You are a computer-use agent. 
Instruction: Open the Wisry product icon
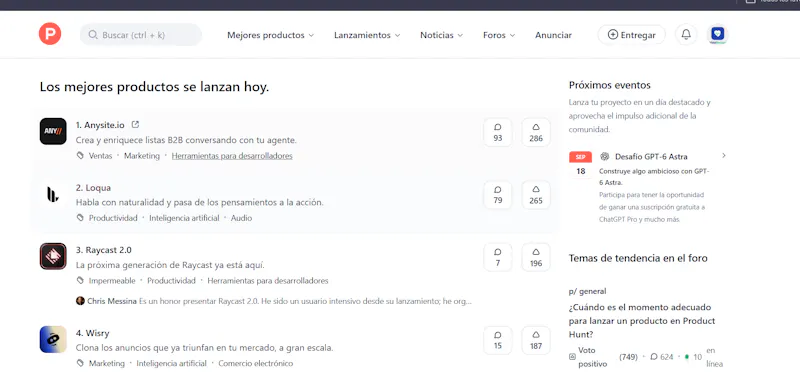[53, 340]
